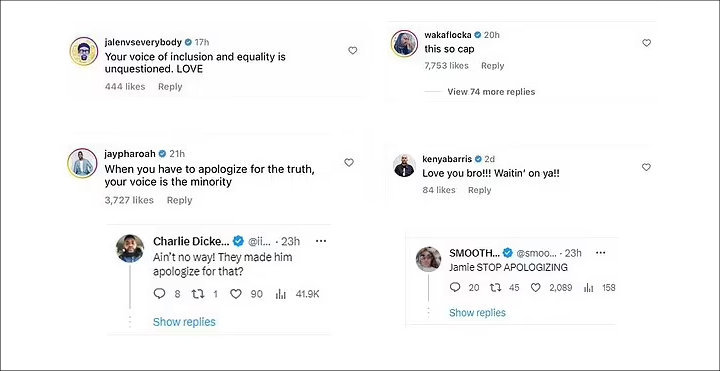
Task: Like kenyabarris's comment with the heart icon
Action: pyautogui.click(x=646, y=167)
